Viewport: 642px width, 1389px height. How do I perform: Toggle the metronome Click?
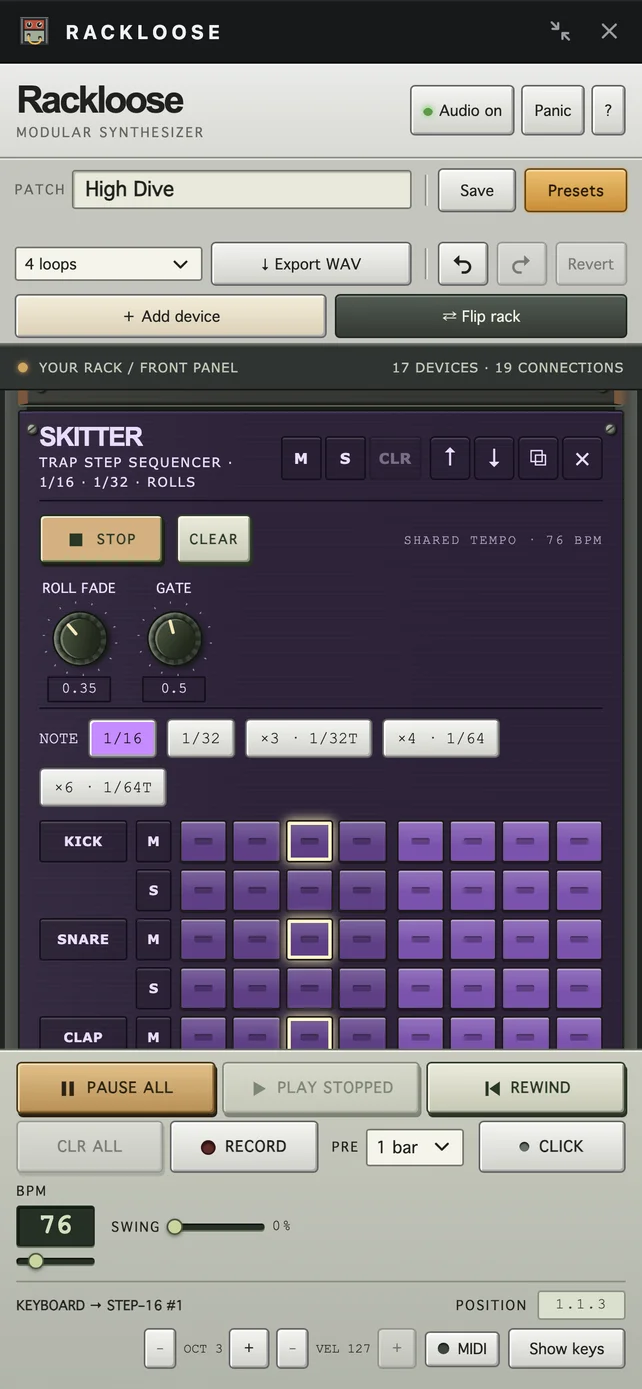tap(552, 1146)
